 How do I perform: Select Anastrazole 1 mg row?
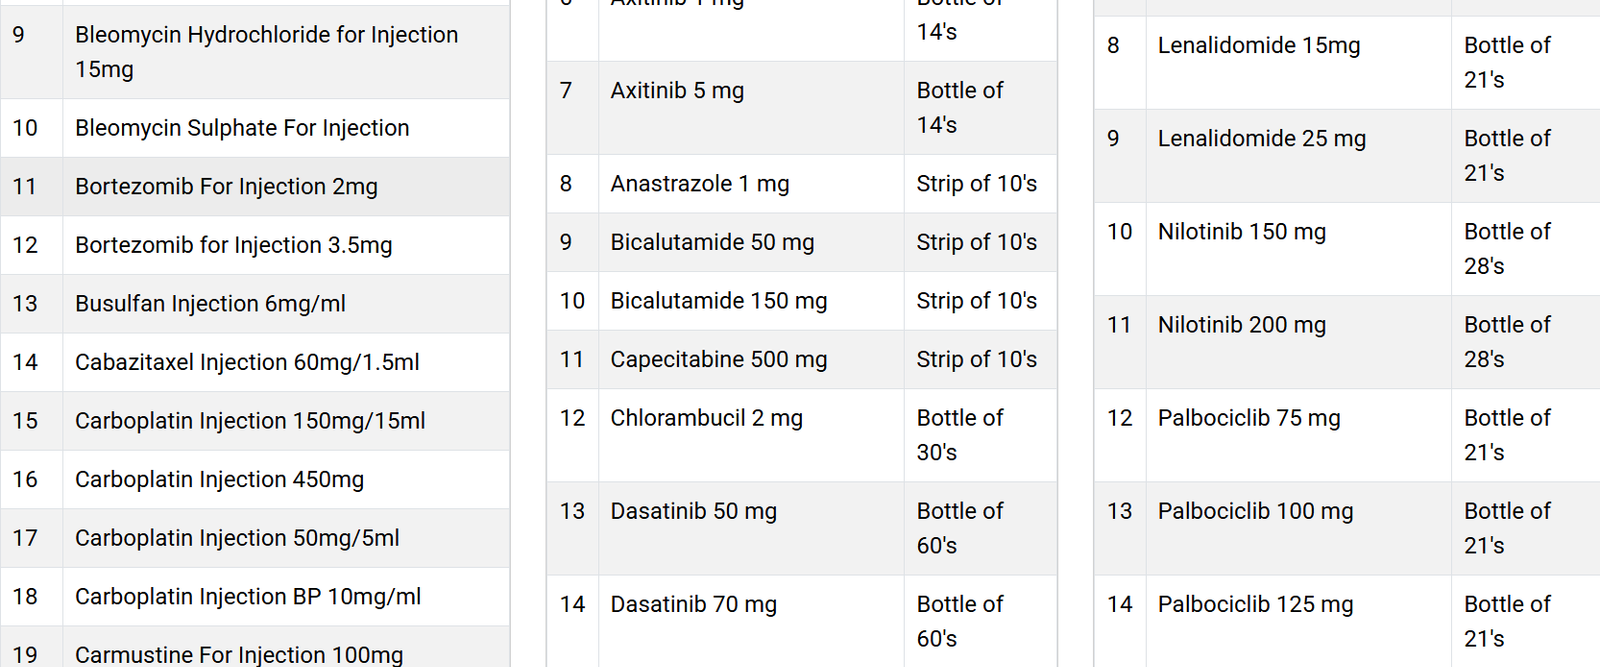click(x=802, y=184)
